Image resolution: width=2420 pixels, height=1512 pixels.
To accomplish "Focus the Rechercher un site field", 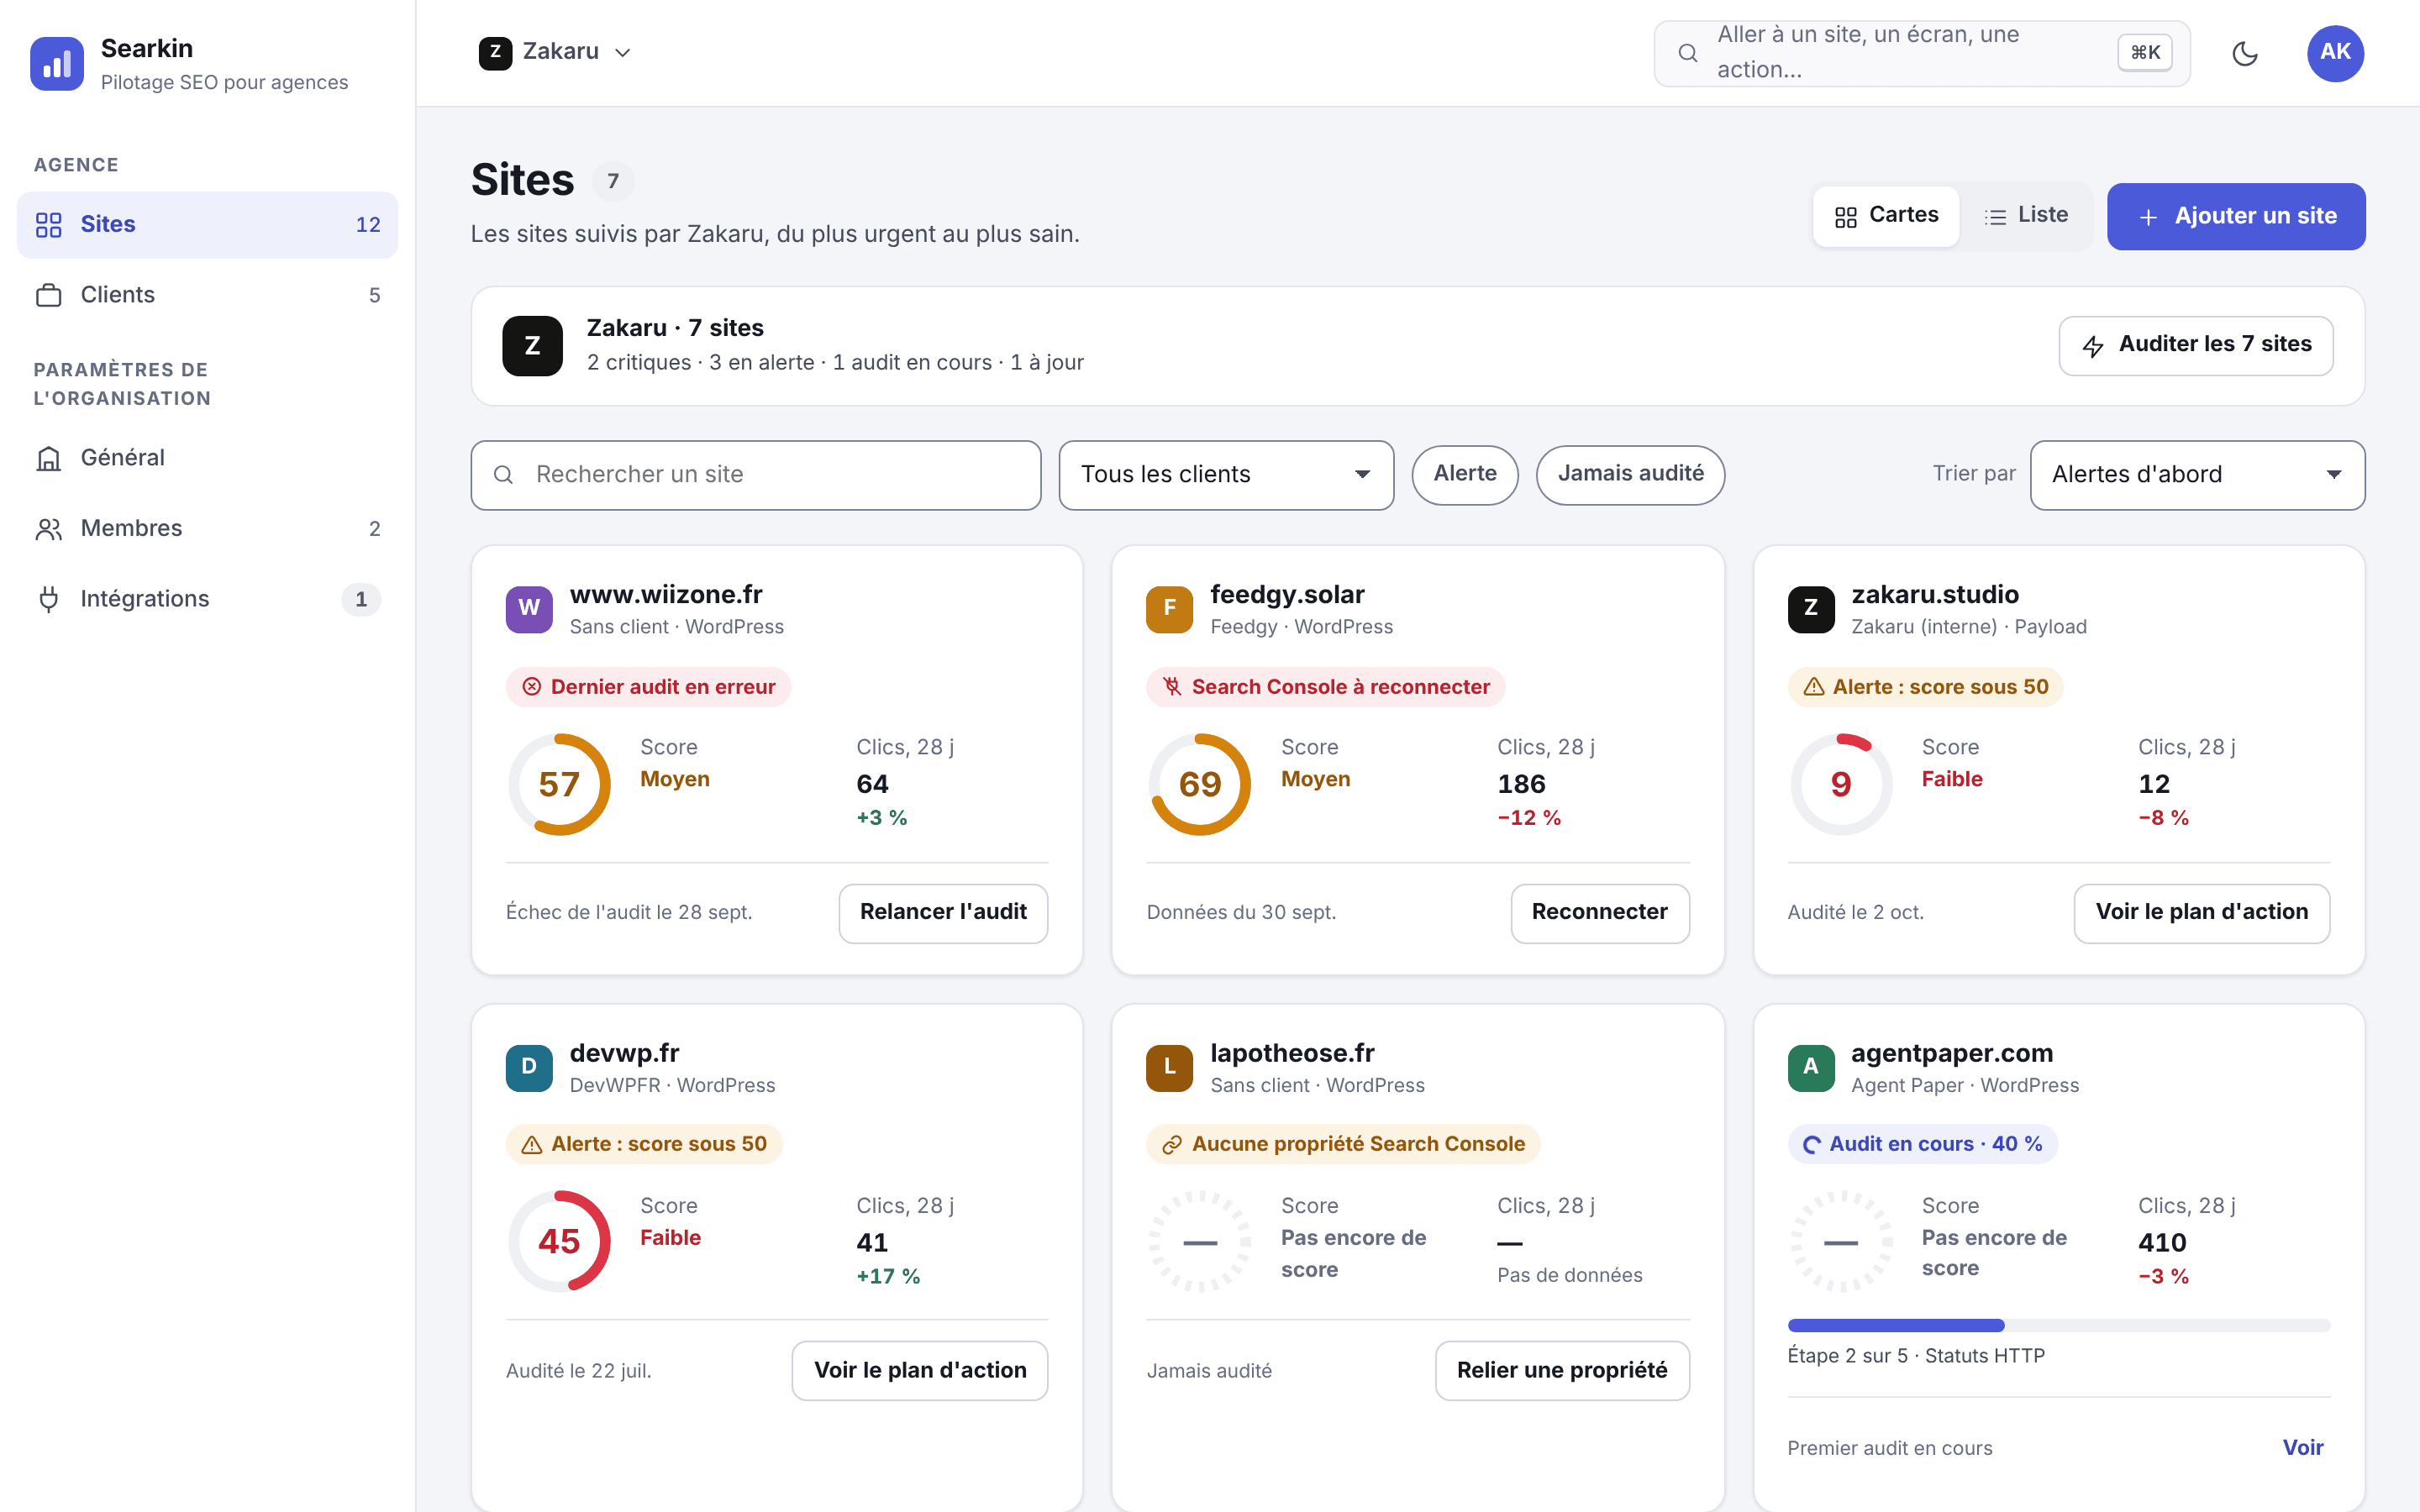I will coord(756,475).
